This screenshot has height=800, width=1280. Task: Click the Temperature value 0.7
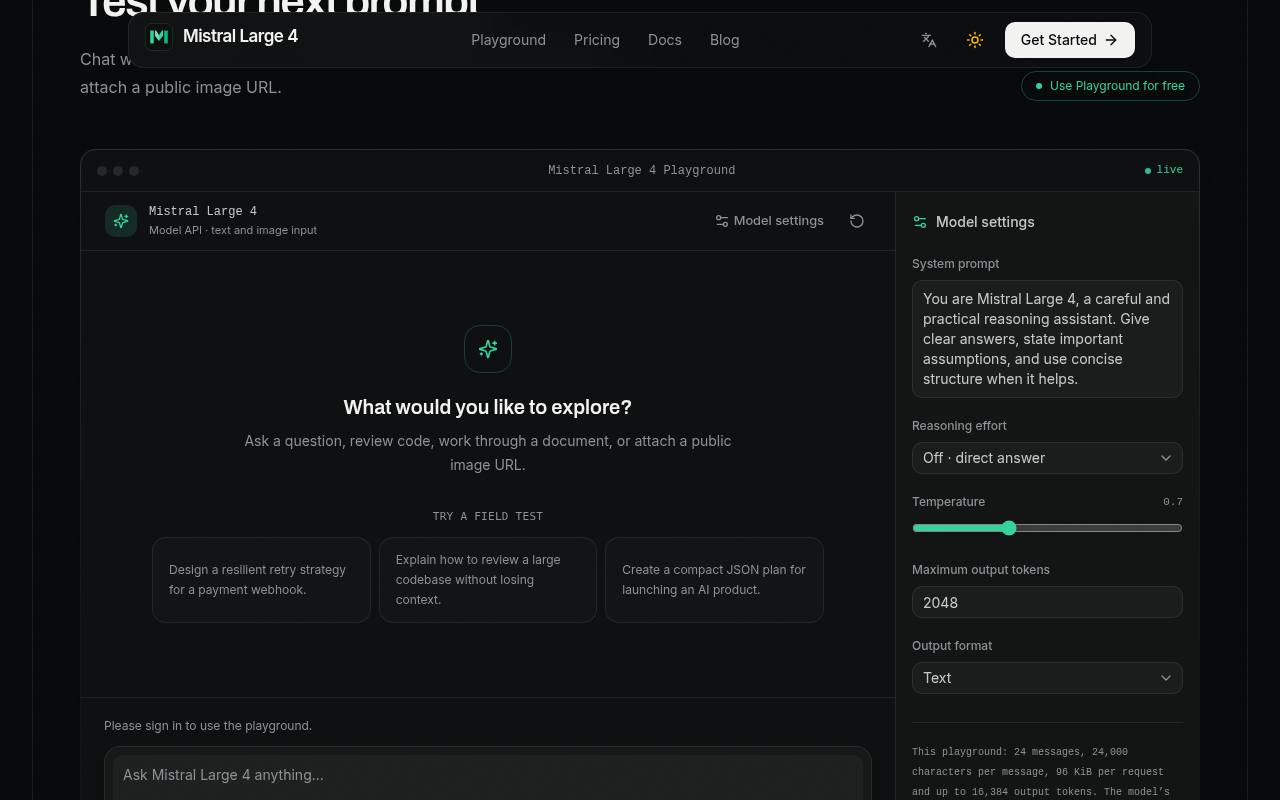pos(1173,502)
